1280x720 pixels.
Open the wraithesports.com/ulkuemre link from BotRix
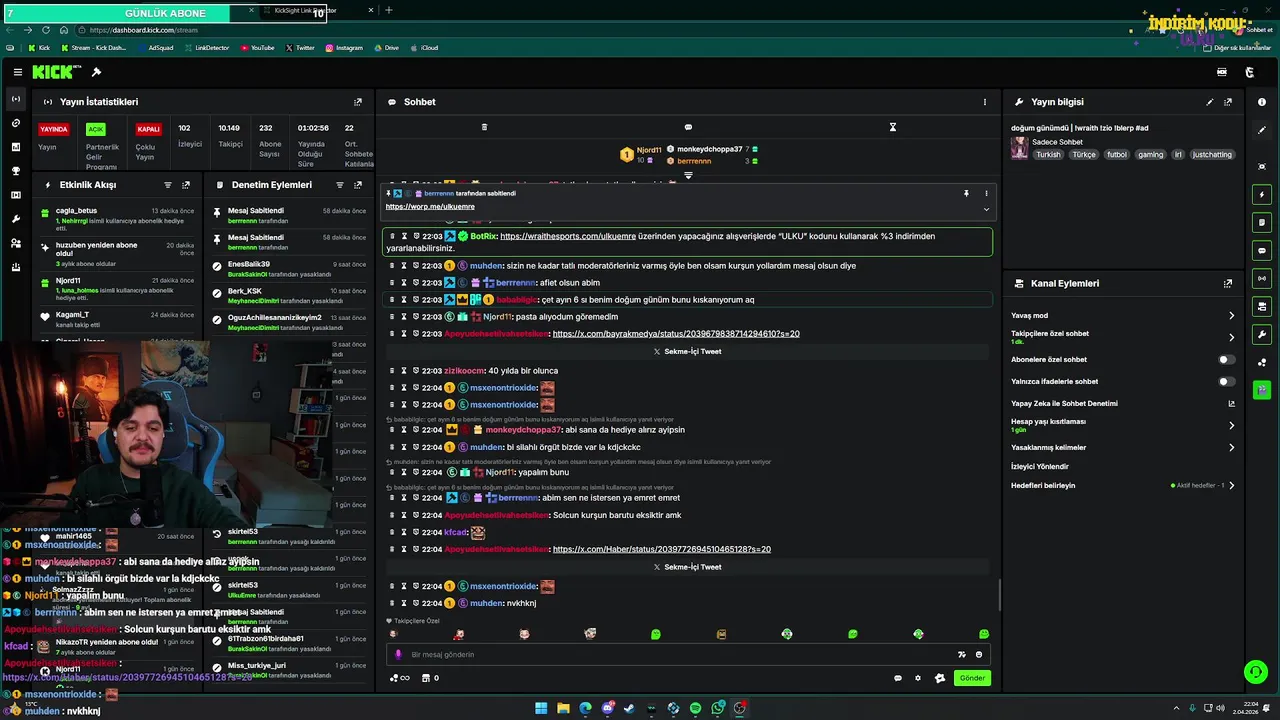[568, 236]
